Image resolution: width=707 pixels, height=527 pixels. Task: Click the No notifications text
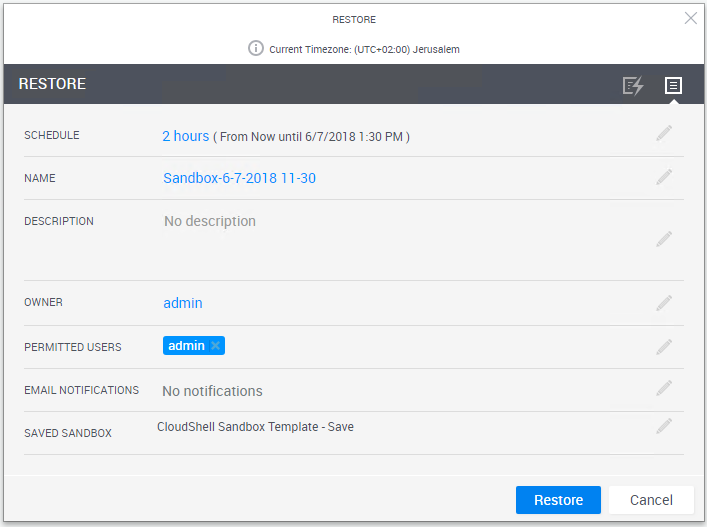pos(212,391)
